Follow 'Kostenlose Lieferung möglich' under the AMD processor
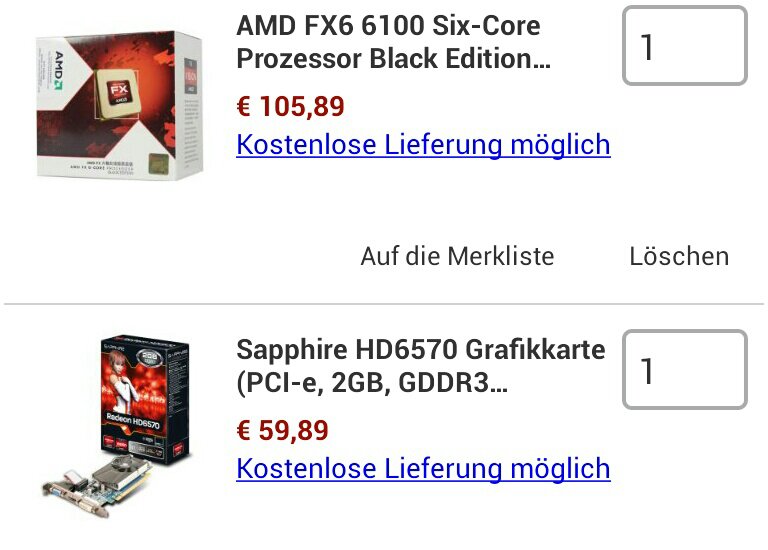768x550 pixels. tap(423, 145)
